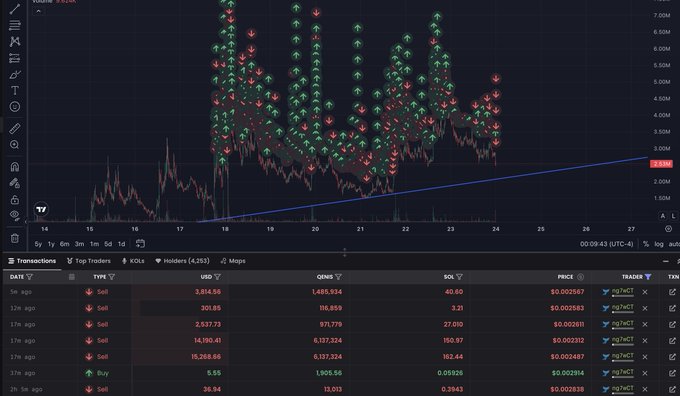The height and width of the screenshot is (396, 680).
Task: Open the Fibonacci lines tool
Action: tap(15, 25)
